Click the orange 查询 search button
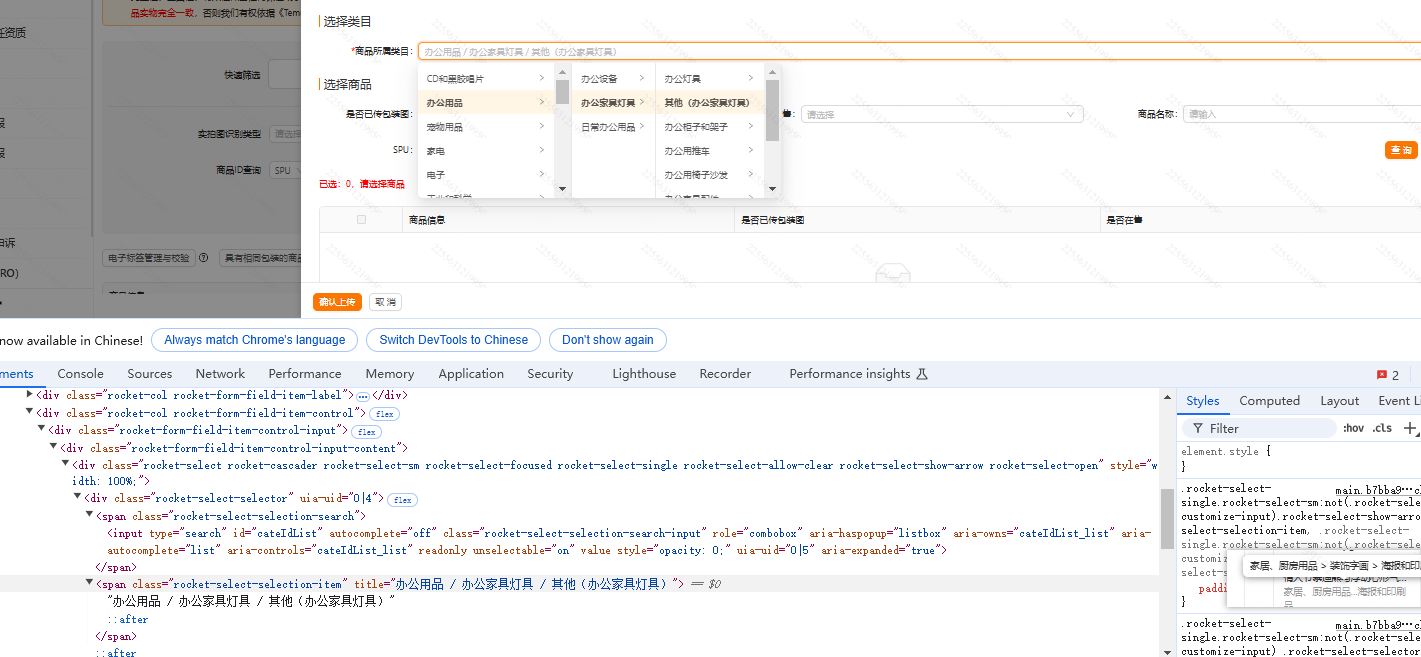This screenshot has height=657, width=1421. pos(1401,150)
